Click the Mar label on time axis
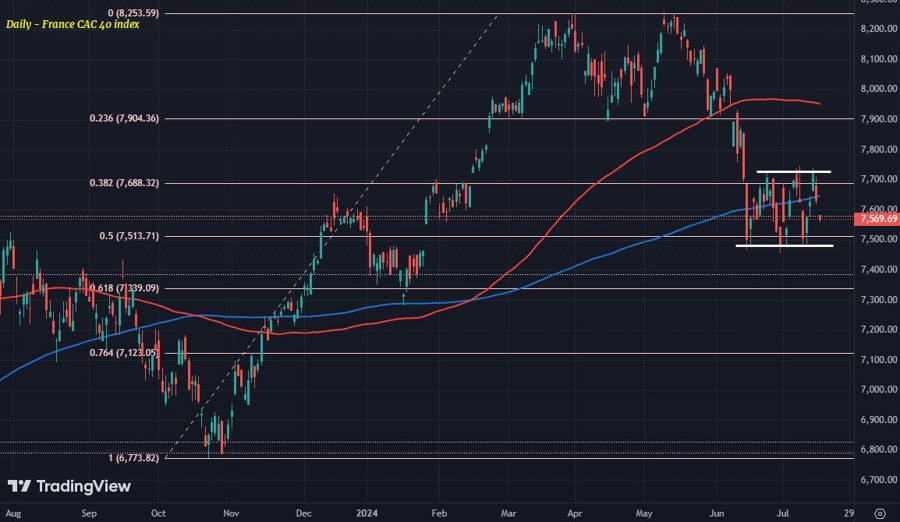900x522 pixels. click(509, 513)
